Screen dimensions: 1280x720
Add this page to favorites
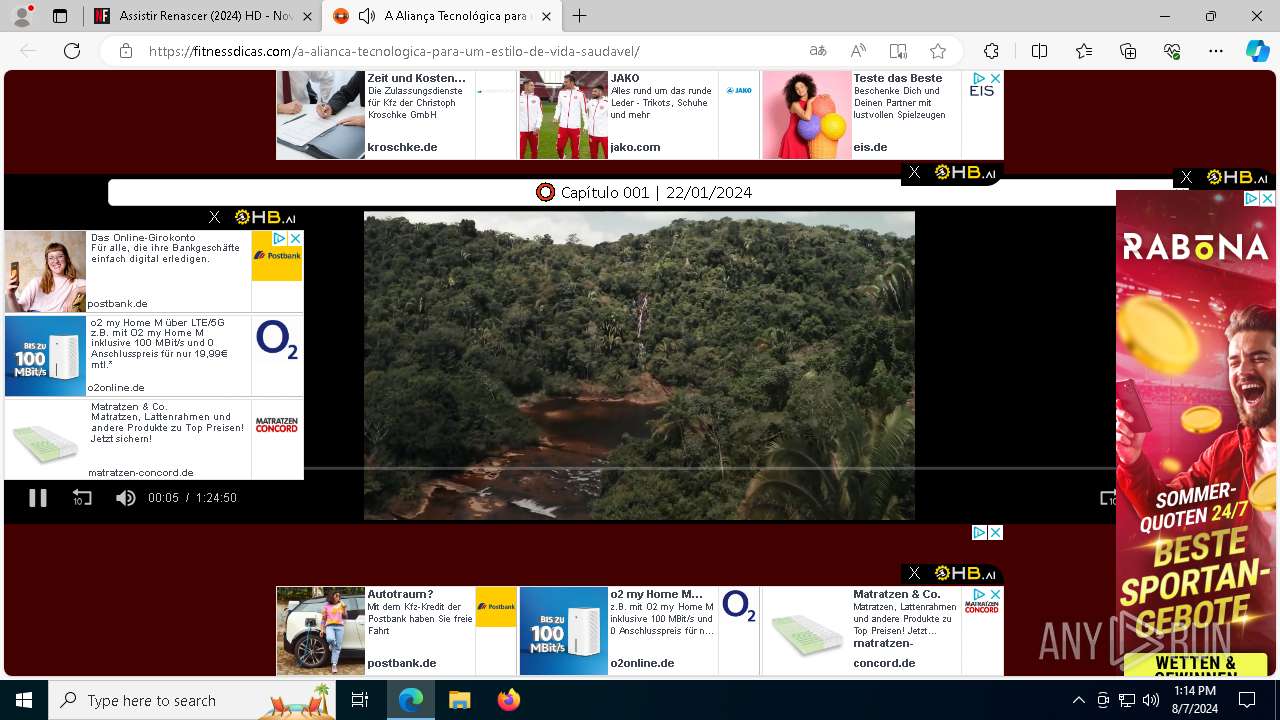tap(938, 51)
